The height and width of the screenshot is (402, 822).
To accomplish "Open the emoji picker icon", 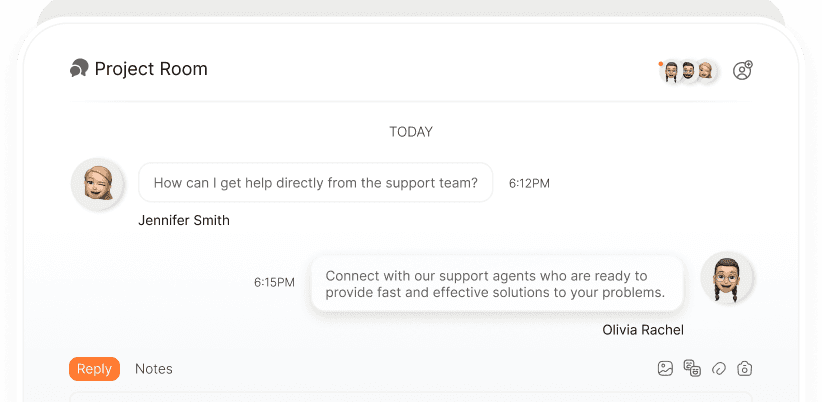I will pyautogui.click(x=692, y=368).
